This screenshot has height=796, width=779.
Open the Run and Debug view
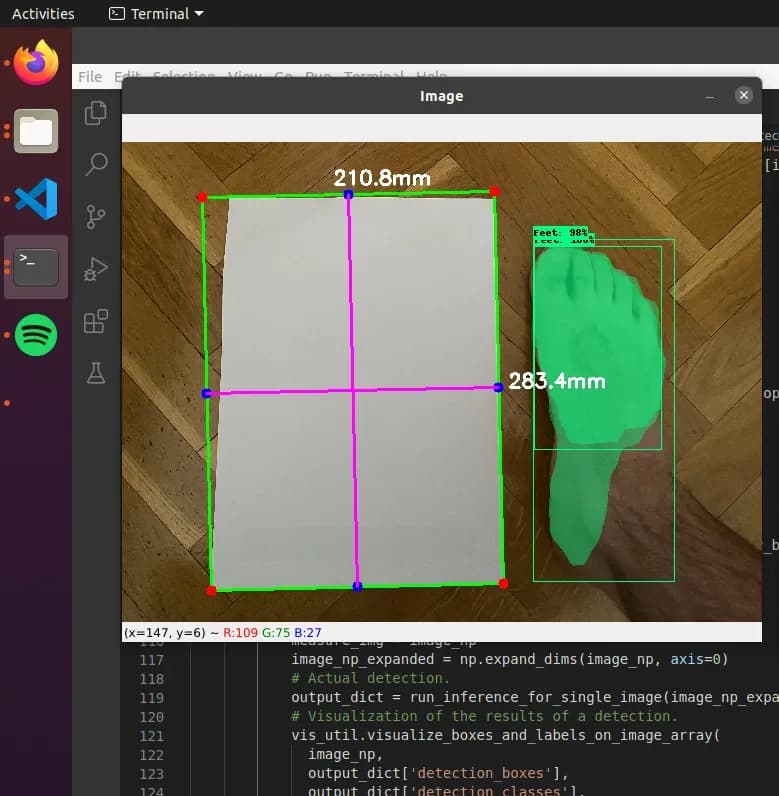click(x=95, y=269)
